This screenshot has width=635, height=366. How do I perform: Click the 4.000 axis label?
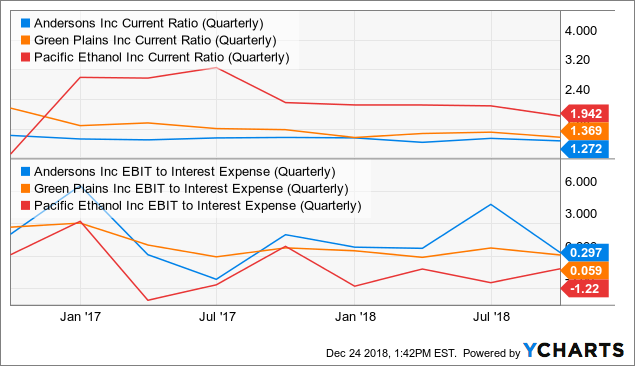(581, 31)
